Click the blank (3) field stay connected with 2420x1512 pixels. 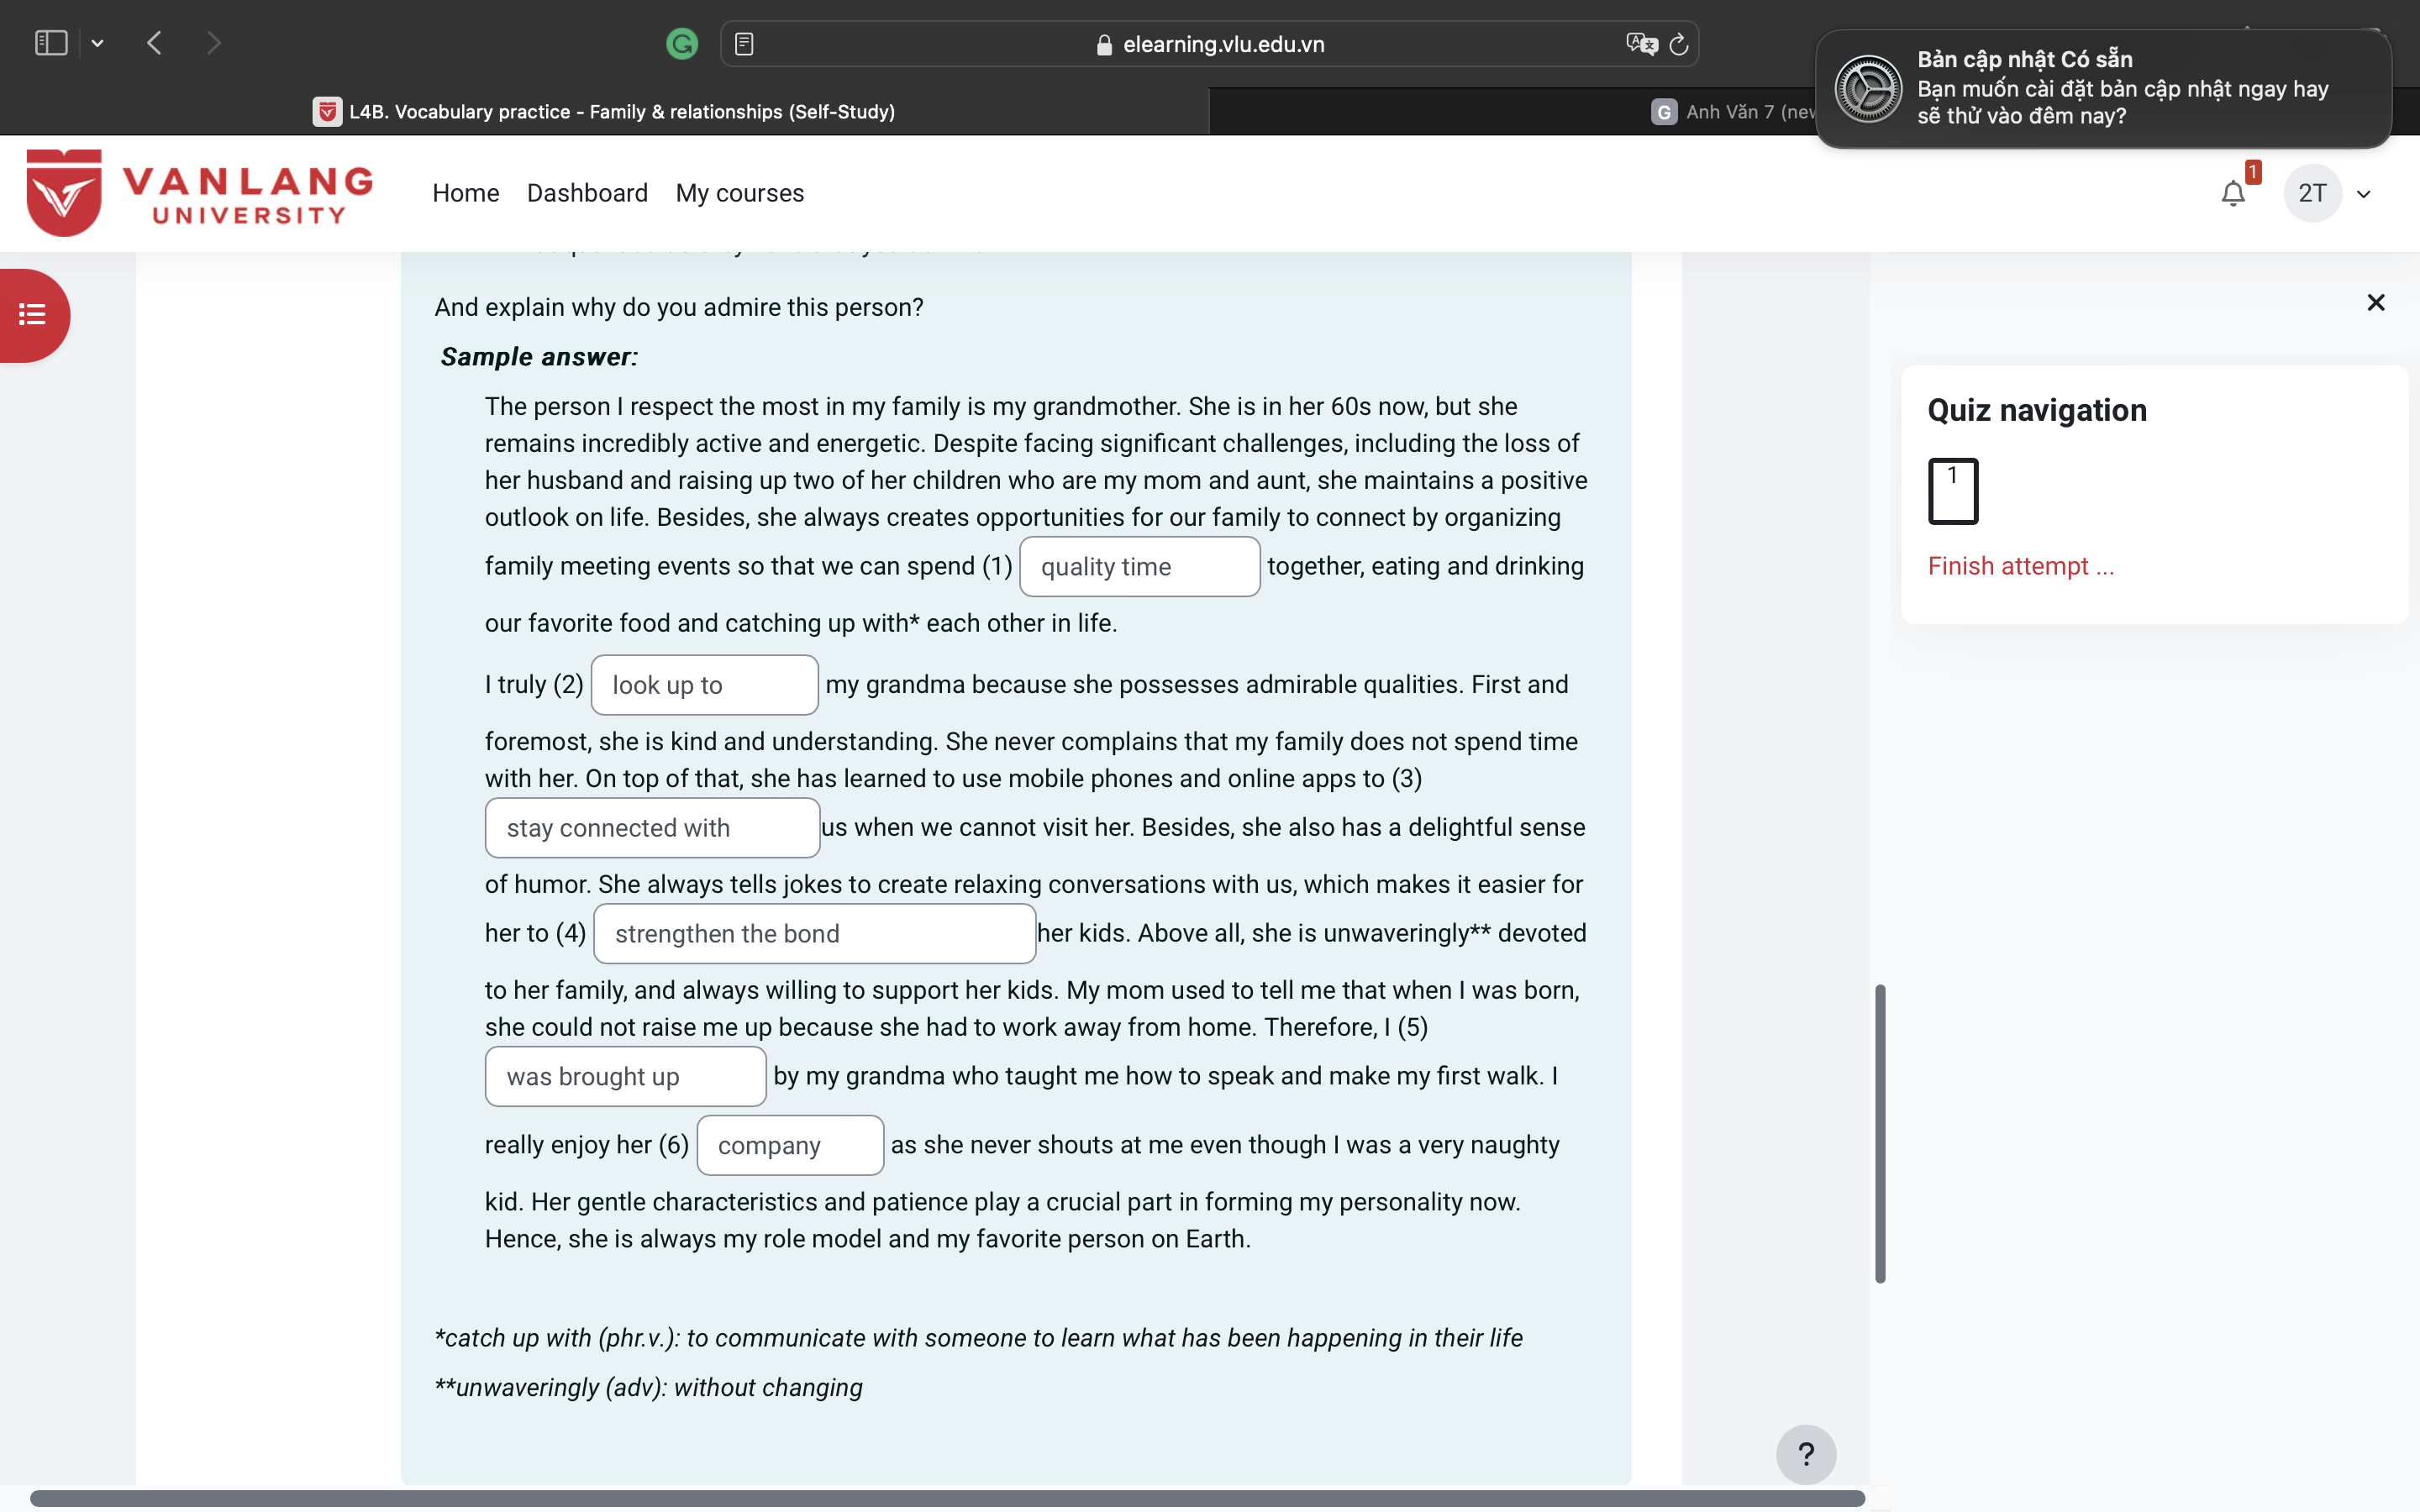(x=652, y=827)
